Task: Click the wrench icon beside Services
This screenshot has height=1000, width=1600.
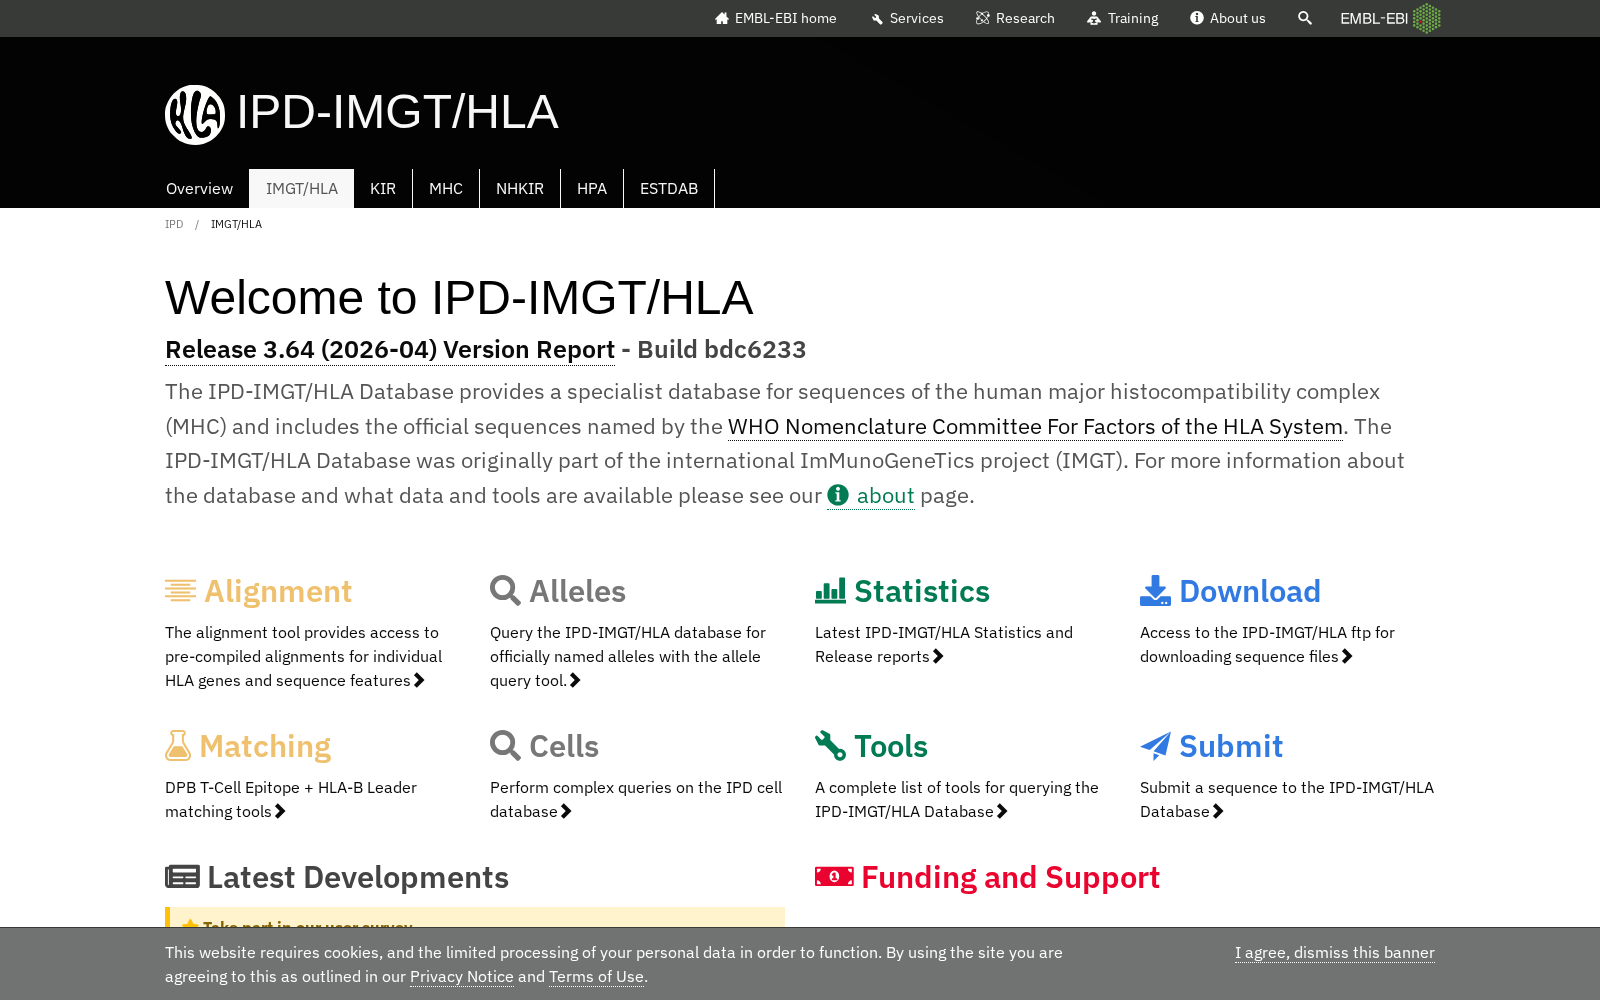Action: coord(877,18)
